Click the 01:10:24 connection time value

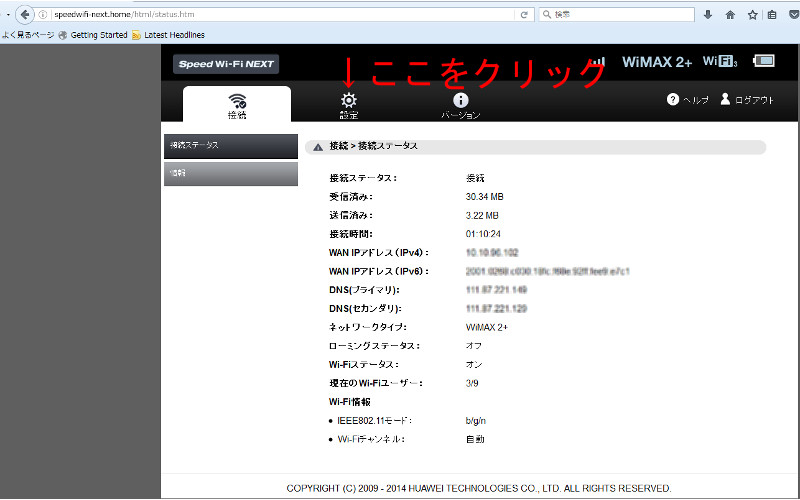[x=483, y=234]
